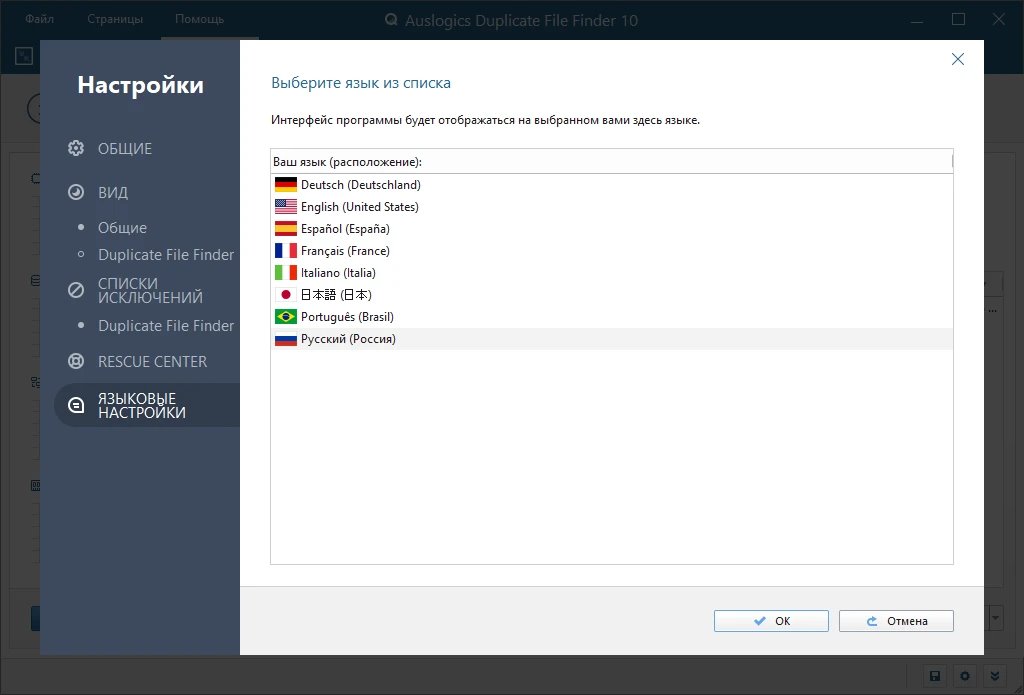This screenshot has height=695, width=1024.
Task: Click the СПИСКИ ИСКЛЮЧЕНИЙ ban icon
Action: (x=76, y=290)
